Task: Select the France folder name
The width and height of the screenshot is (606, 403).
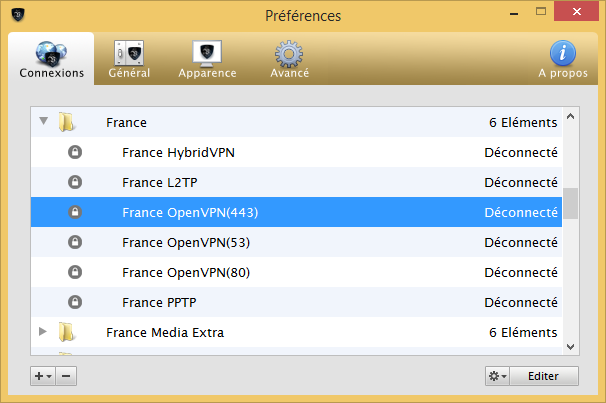Action: click(x=126, y=122)
